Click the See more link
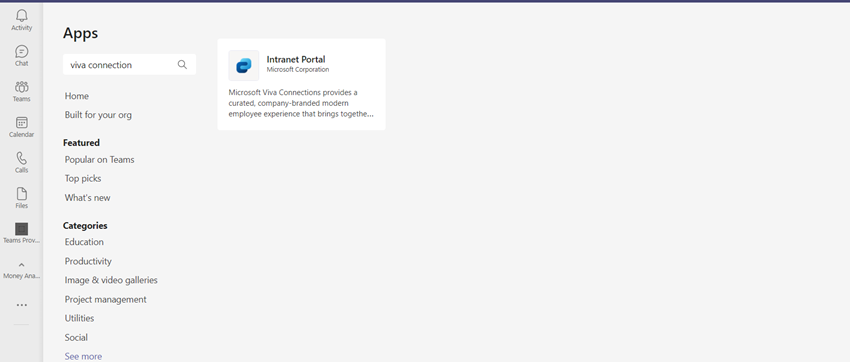 [83, 356]
